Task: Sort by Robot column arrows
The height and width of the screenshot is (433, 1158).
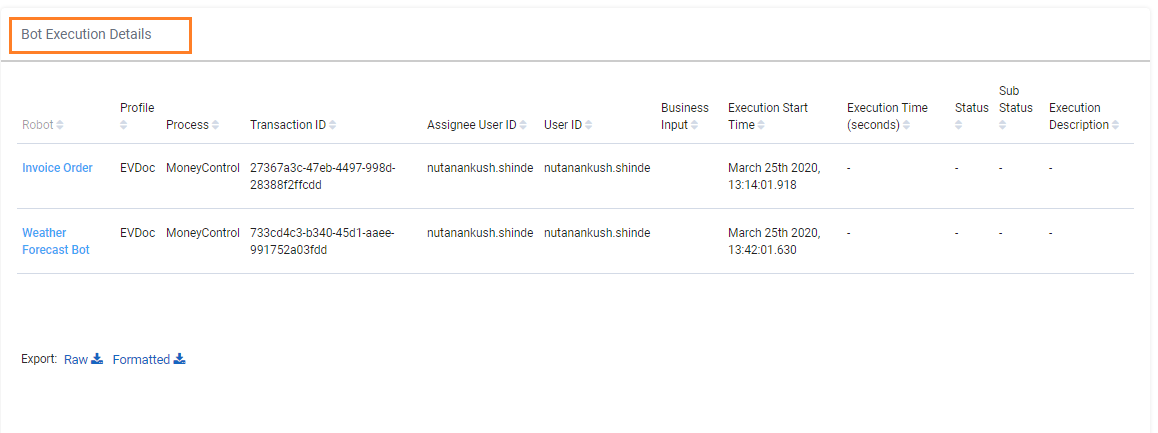Action: (x=60, y=126)
